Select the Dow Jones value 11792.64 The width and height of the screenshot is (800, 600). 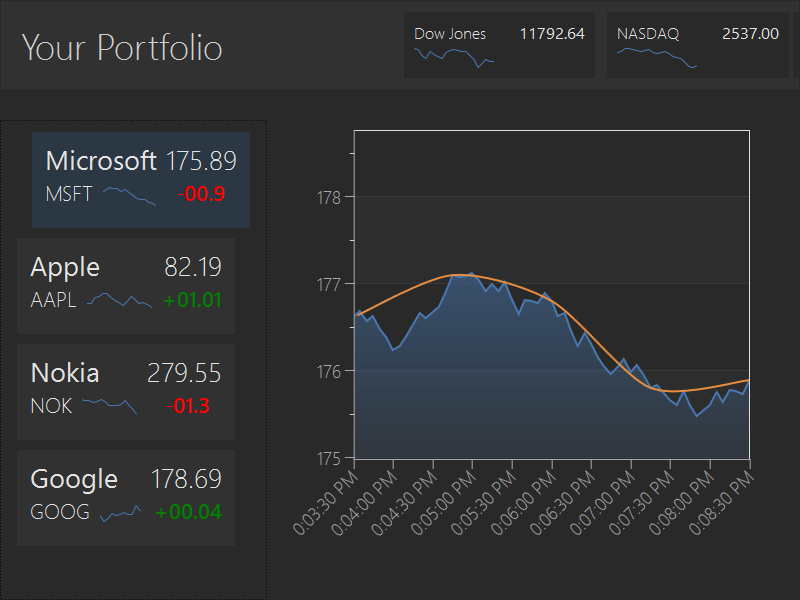(x=552, y=34)
